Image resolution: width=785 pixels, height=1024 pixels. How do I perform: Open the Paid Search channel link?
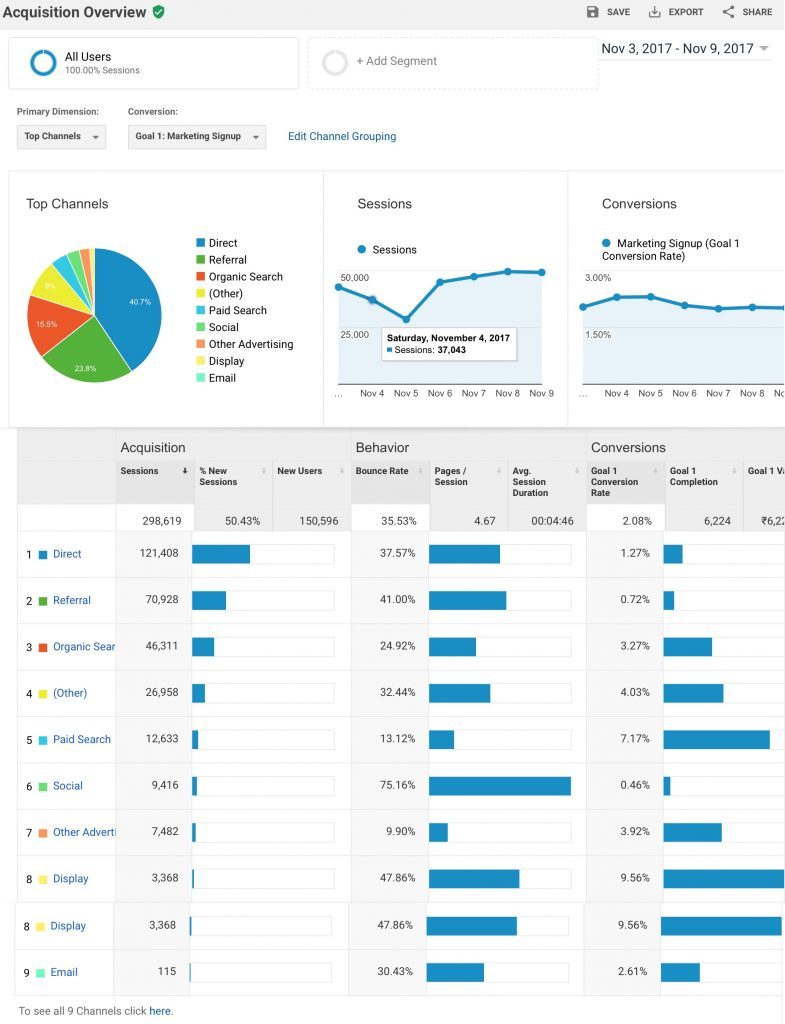[x=82, y=739]
